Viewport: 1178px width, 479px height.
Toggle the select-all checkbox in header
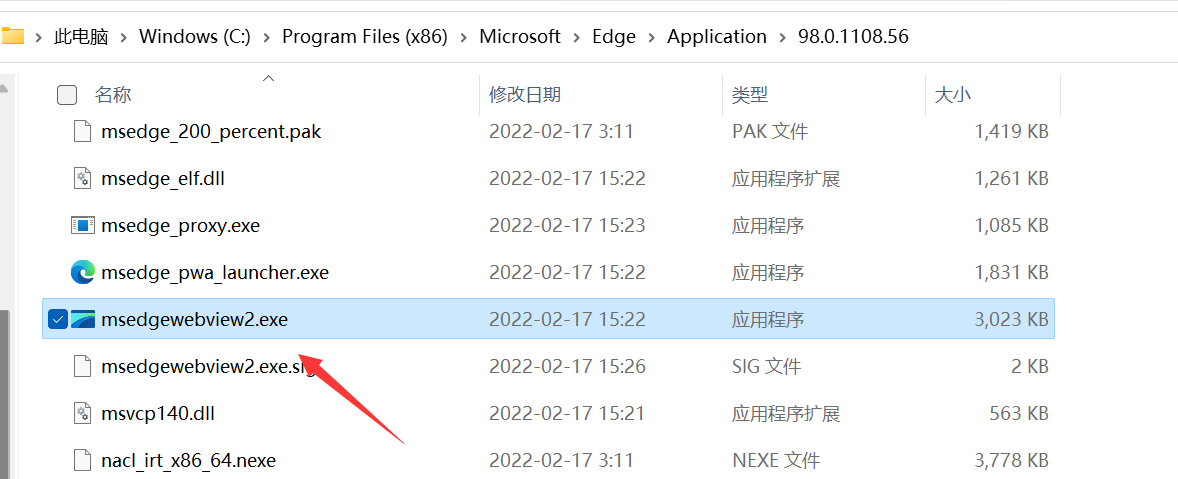pos(67,95)
